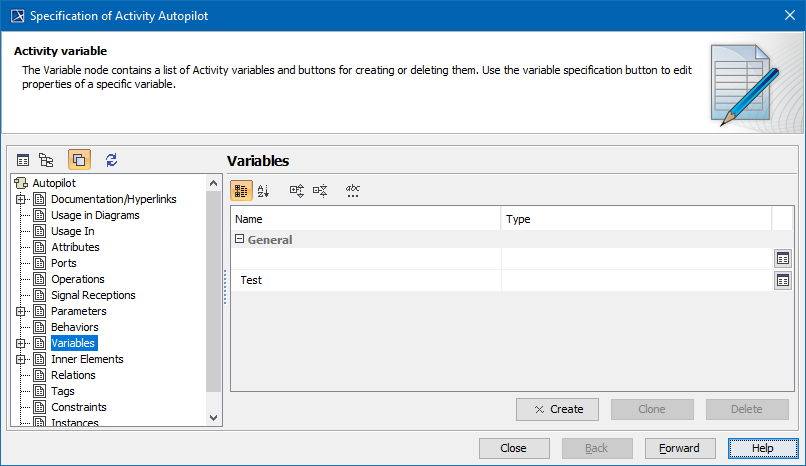This screenshot has width=806, height=466.
Task: Click the Forward button
Action: point(679,448)
